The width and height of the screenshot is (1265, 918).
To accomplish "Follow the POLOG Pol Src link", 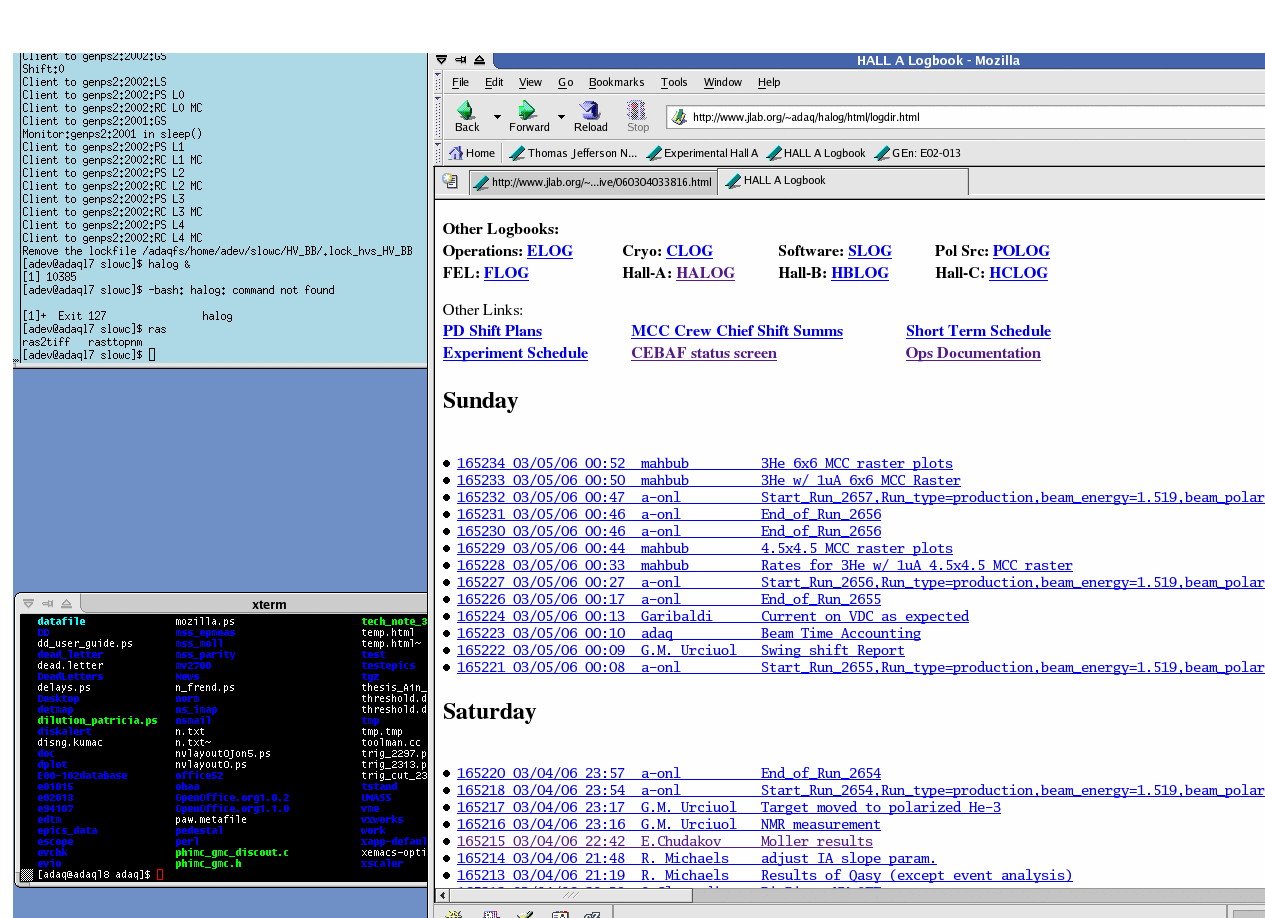I will [1021, 251].
